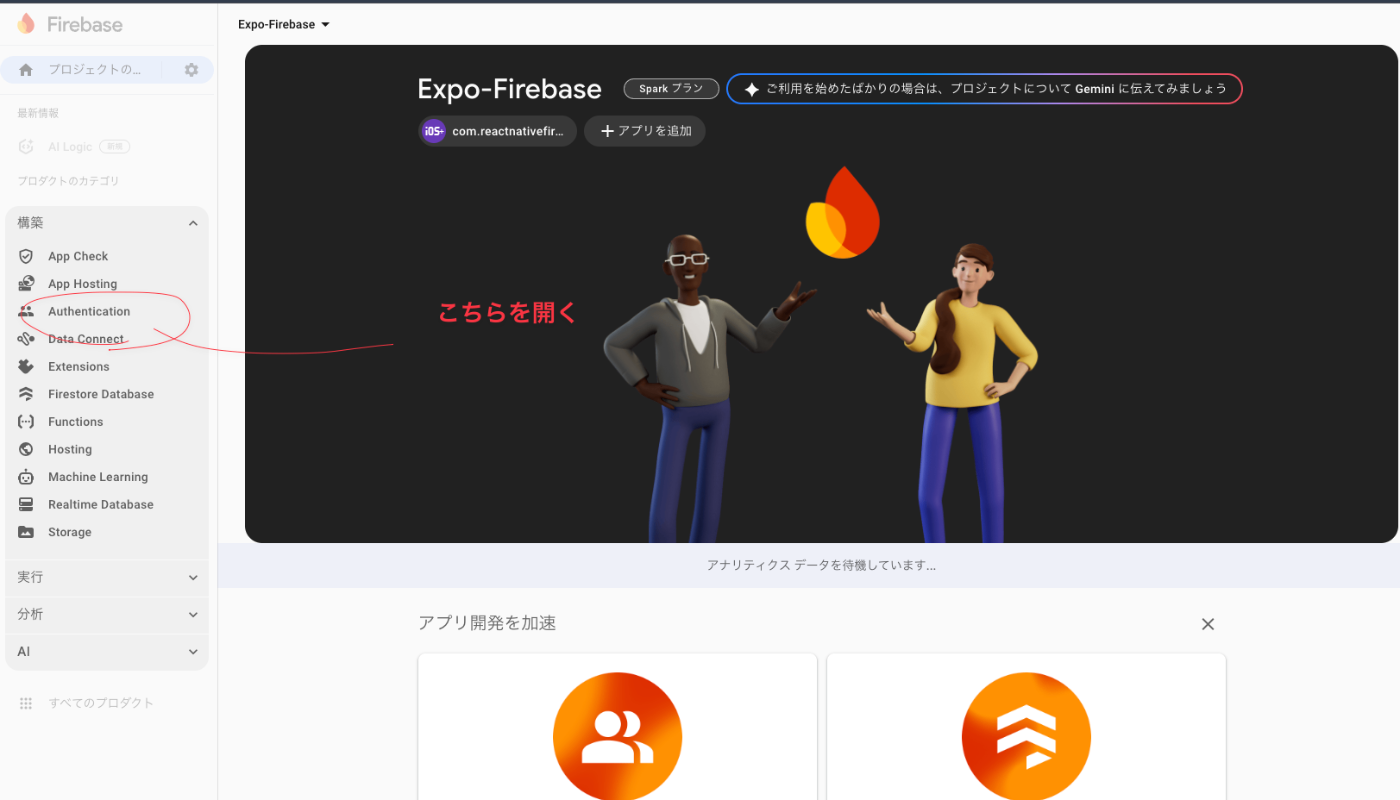Open project settings gear icon
This screenshot has width=1400, height=800.
pyautogui.click(x=191, y=70)
